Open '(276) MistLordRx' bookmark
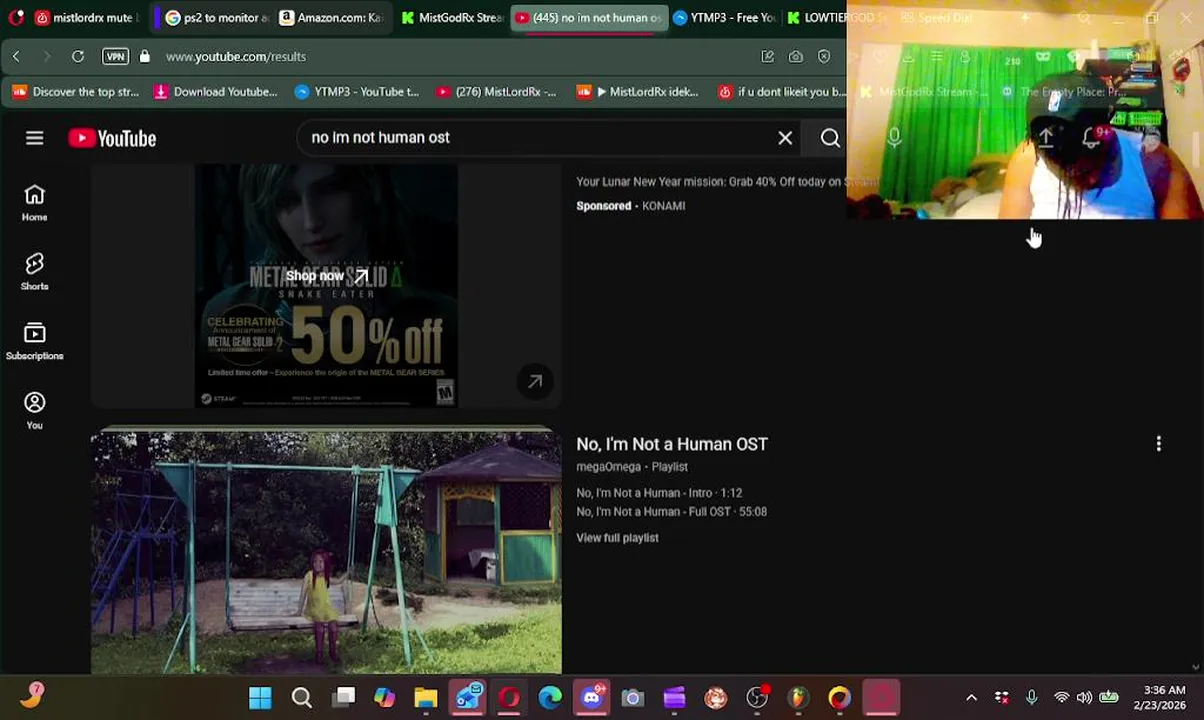 click(496, 92)
